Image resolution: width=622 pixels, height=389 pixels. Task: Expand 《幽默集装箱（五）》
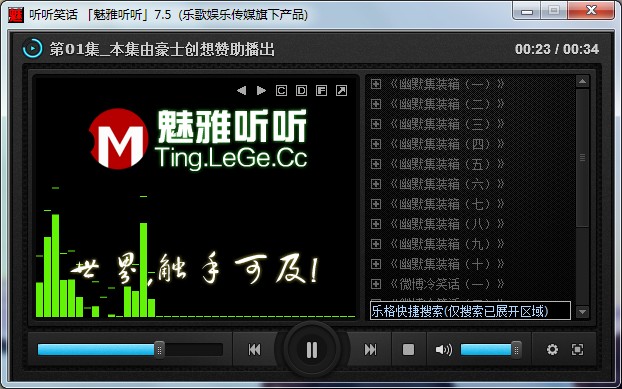tap(376, 164)
